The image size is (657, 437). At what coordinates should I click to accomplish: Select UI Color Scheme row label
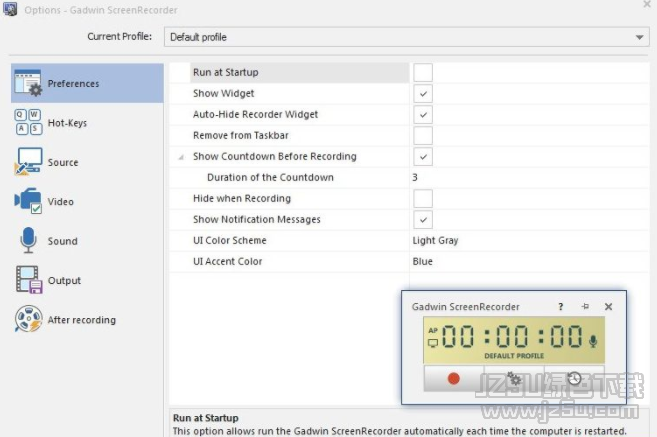230,240
